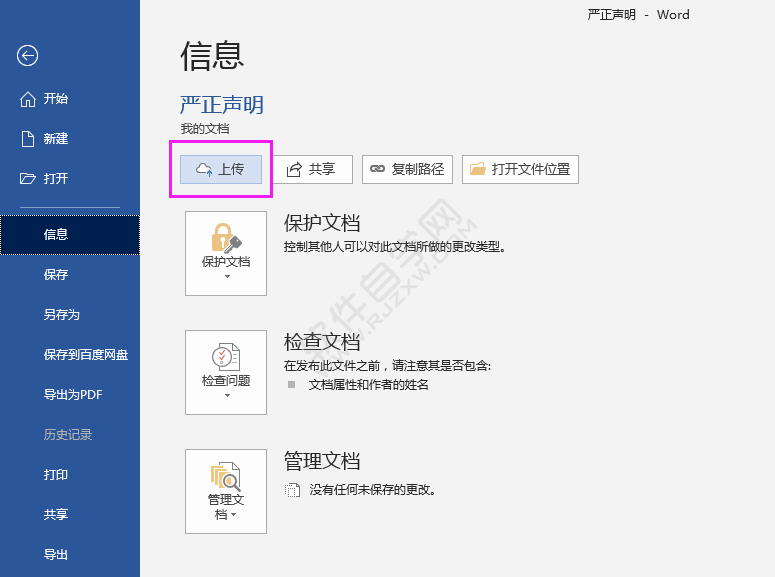
Task: Click the share arrow icon in 共享 button
Action: tap(294, 170)
